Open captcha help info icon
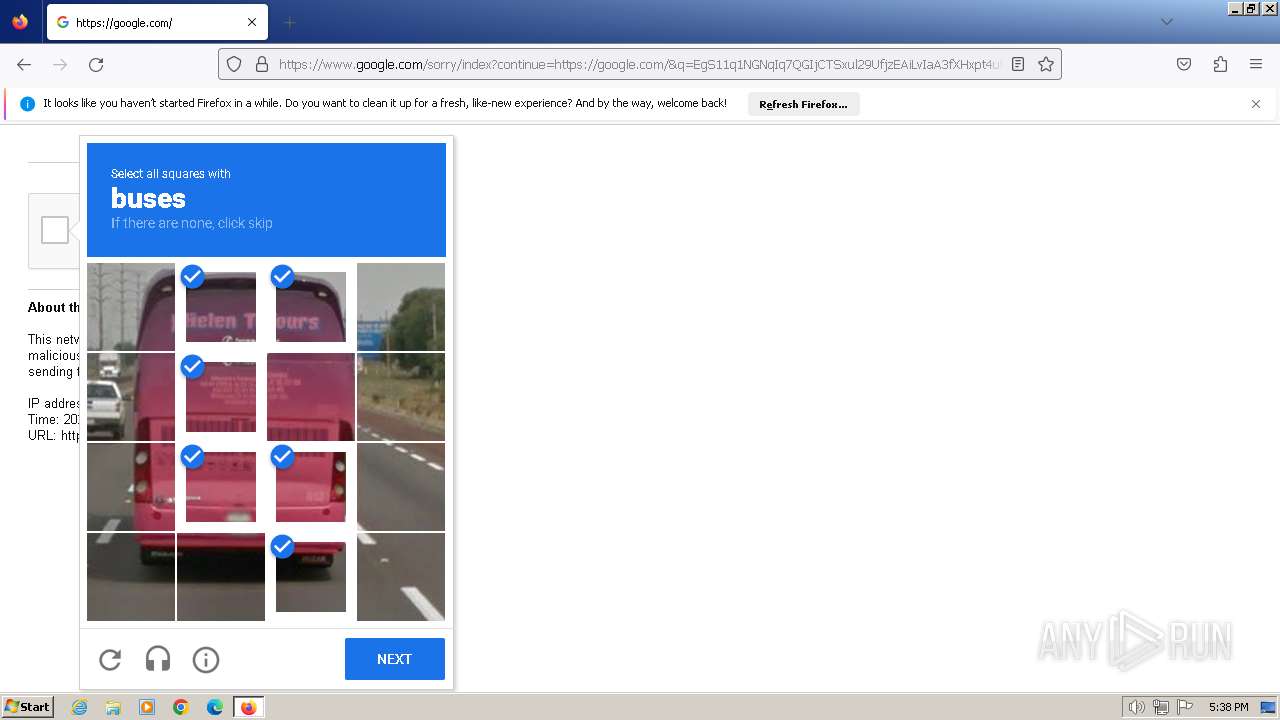 tap(206, 659)
